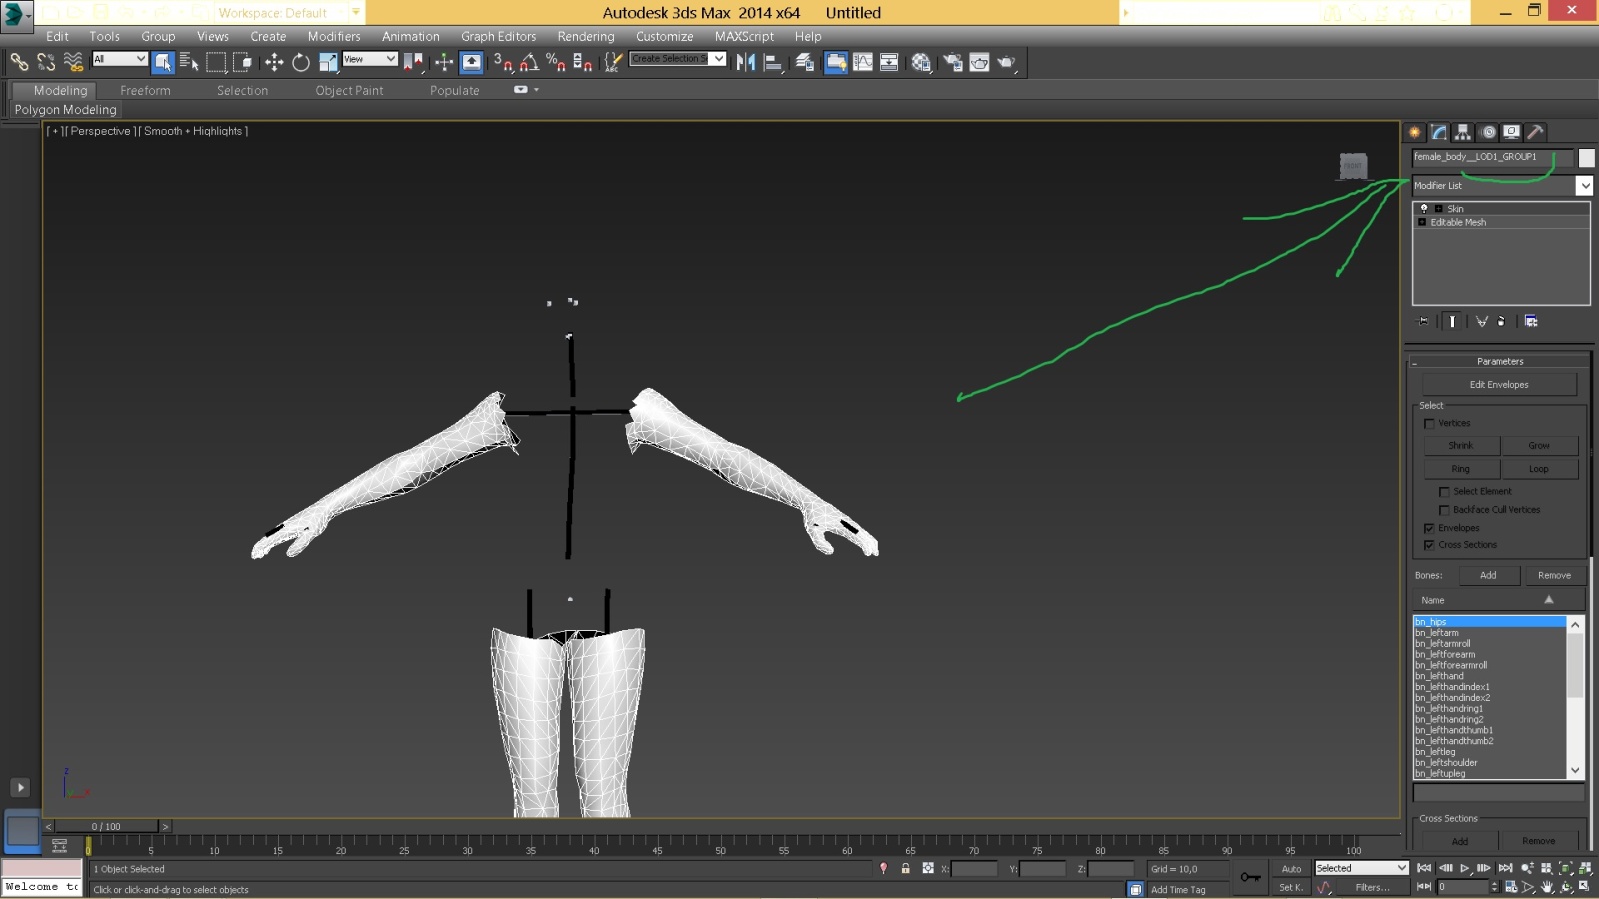Open the Hierarchy command panel tab
The width and height of the screenshot is (1599, 899).
click(x=1463, y=132)
